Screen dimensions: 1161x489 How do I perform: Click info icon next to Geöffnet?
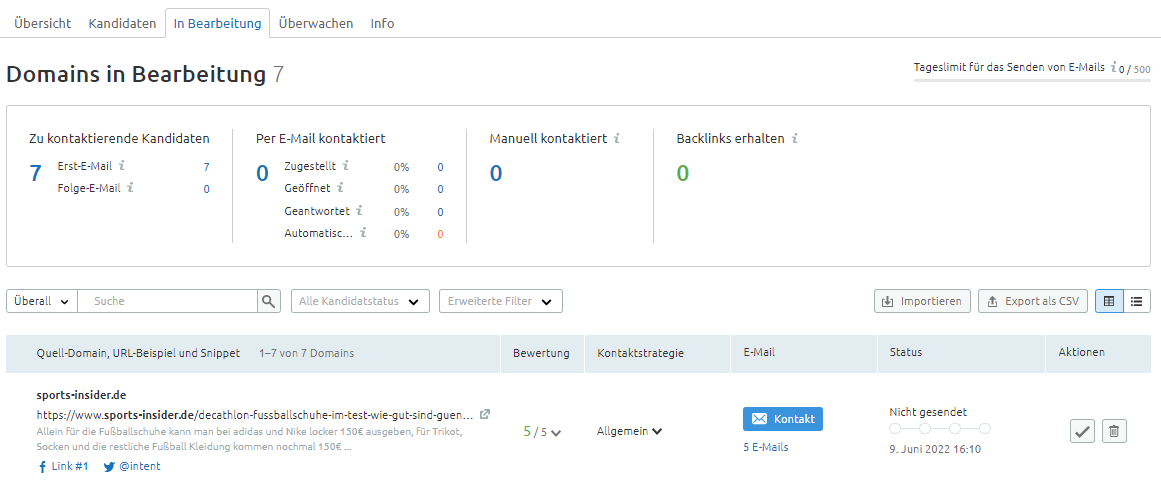click(340, 187)
